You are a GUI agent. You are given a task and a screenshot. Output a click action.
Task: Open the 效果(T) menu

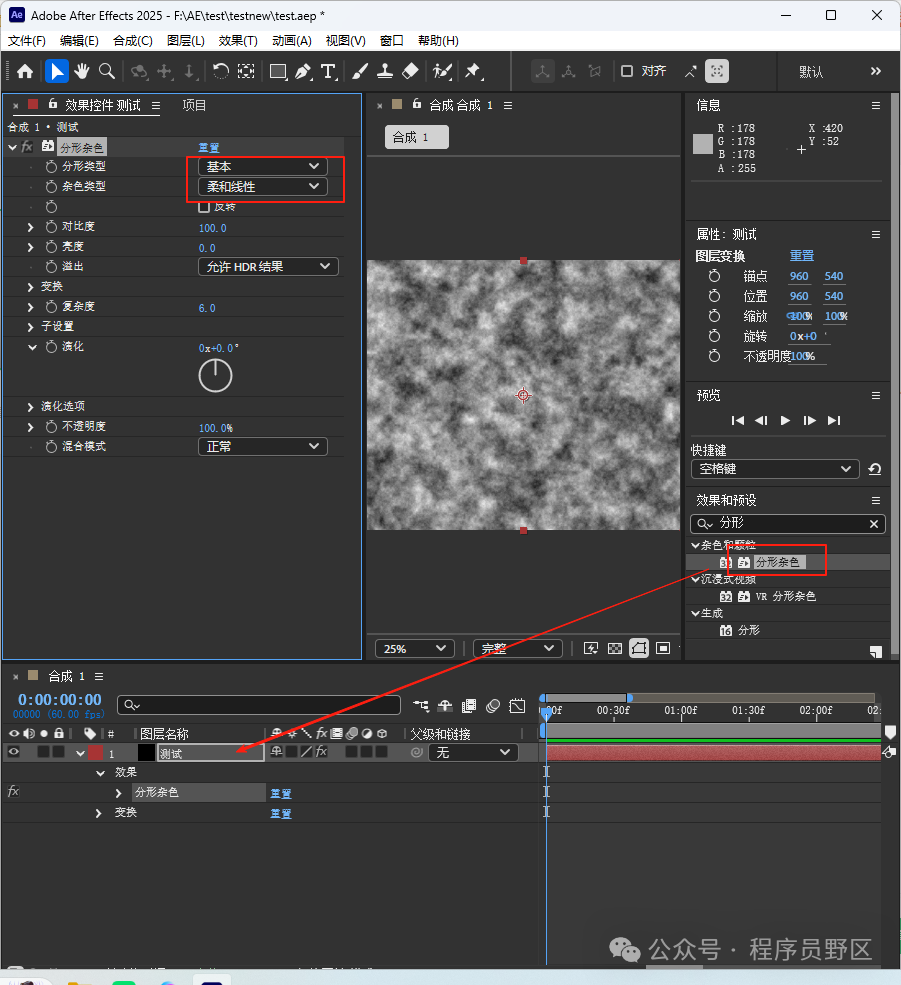(238, 41)
